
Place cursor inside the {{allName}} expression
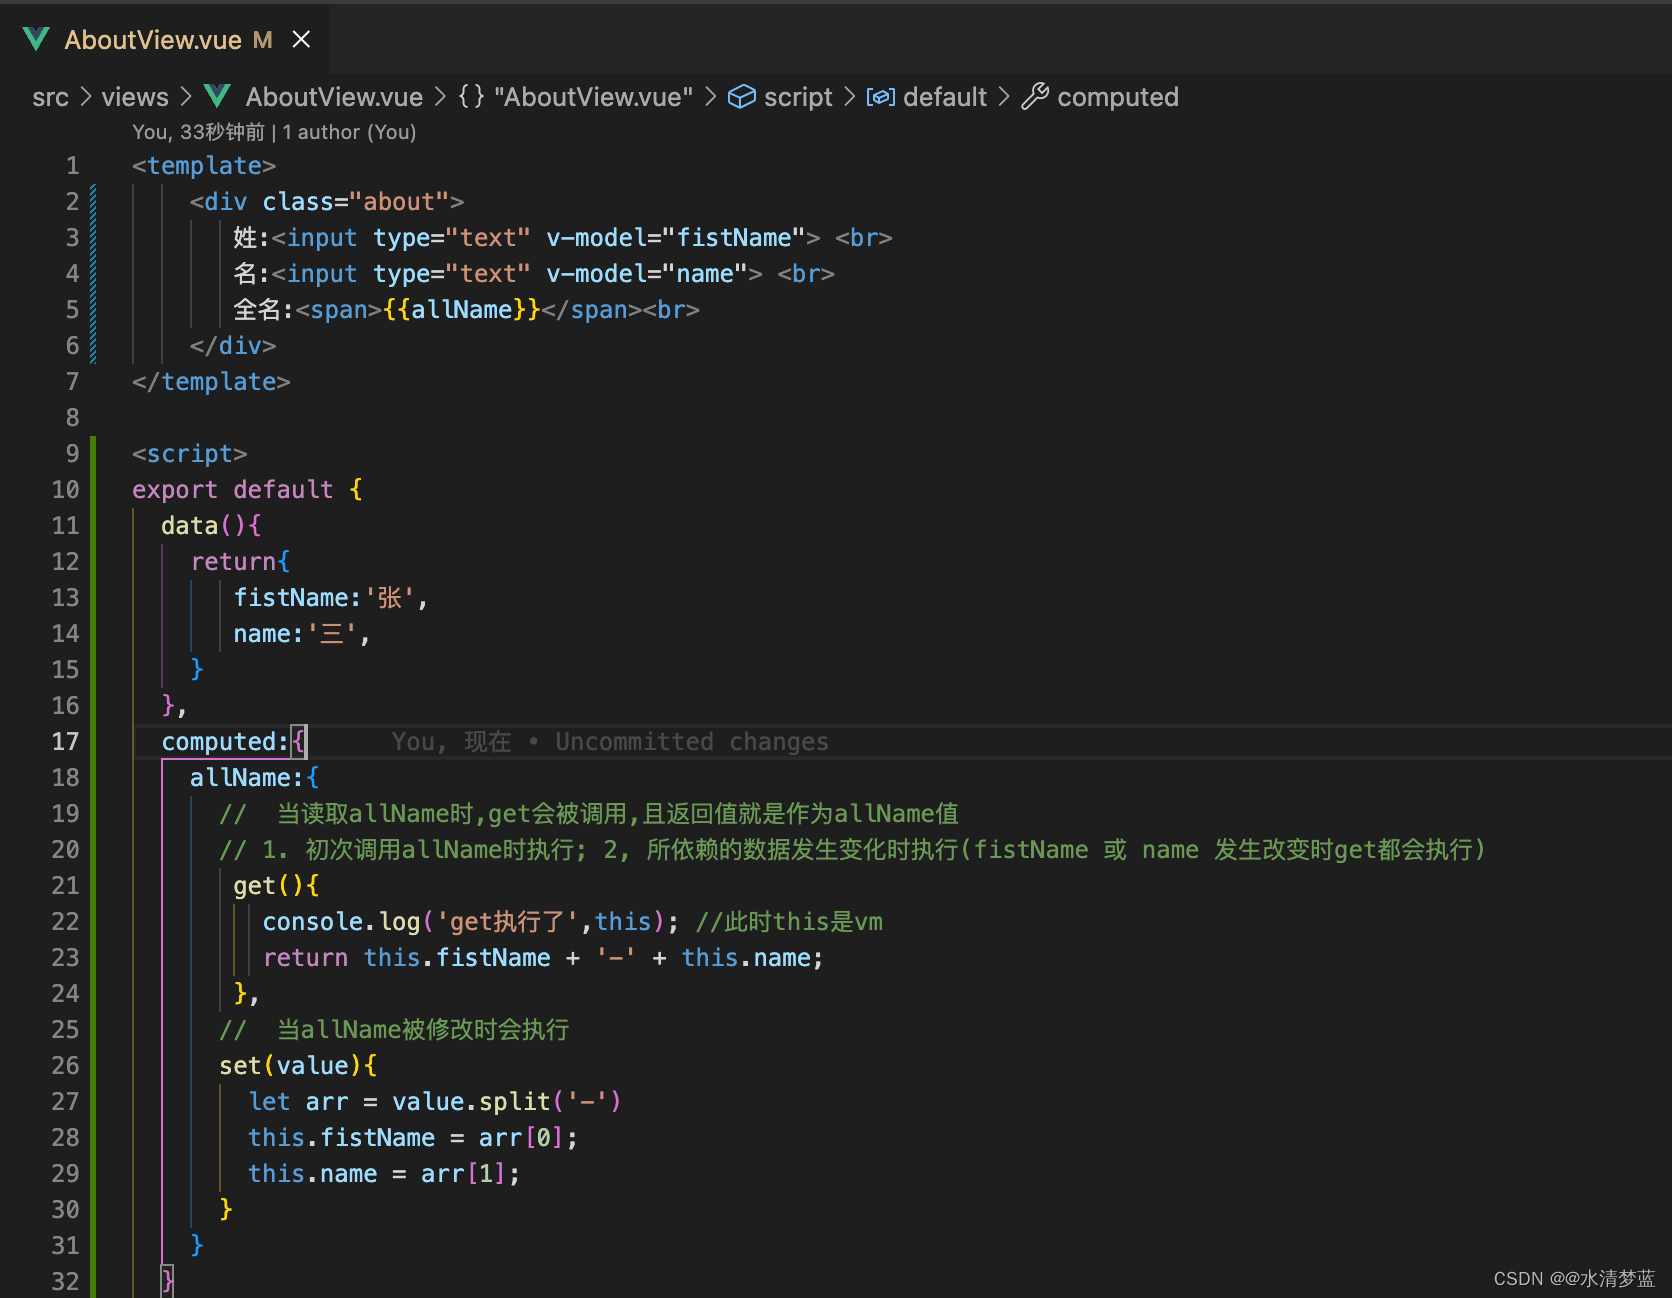coord(461,310)
